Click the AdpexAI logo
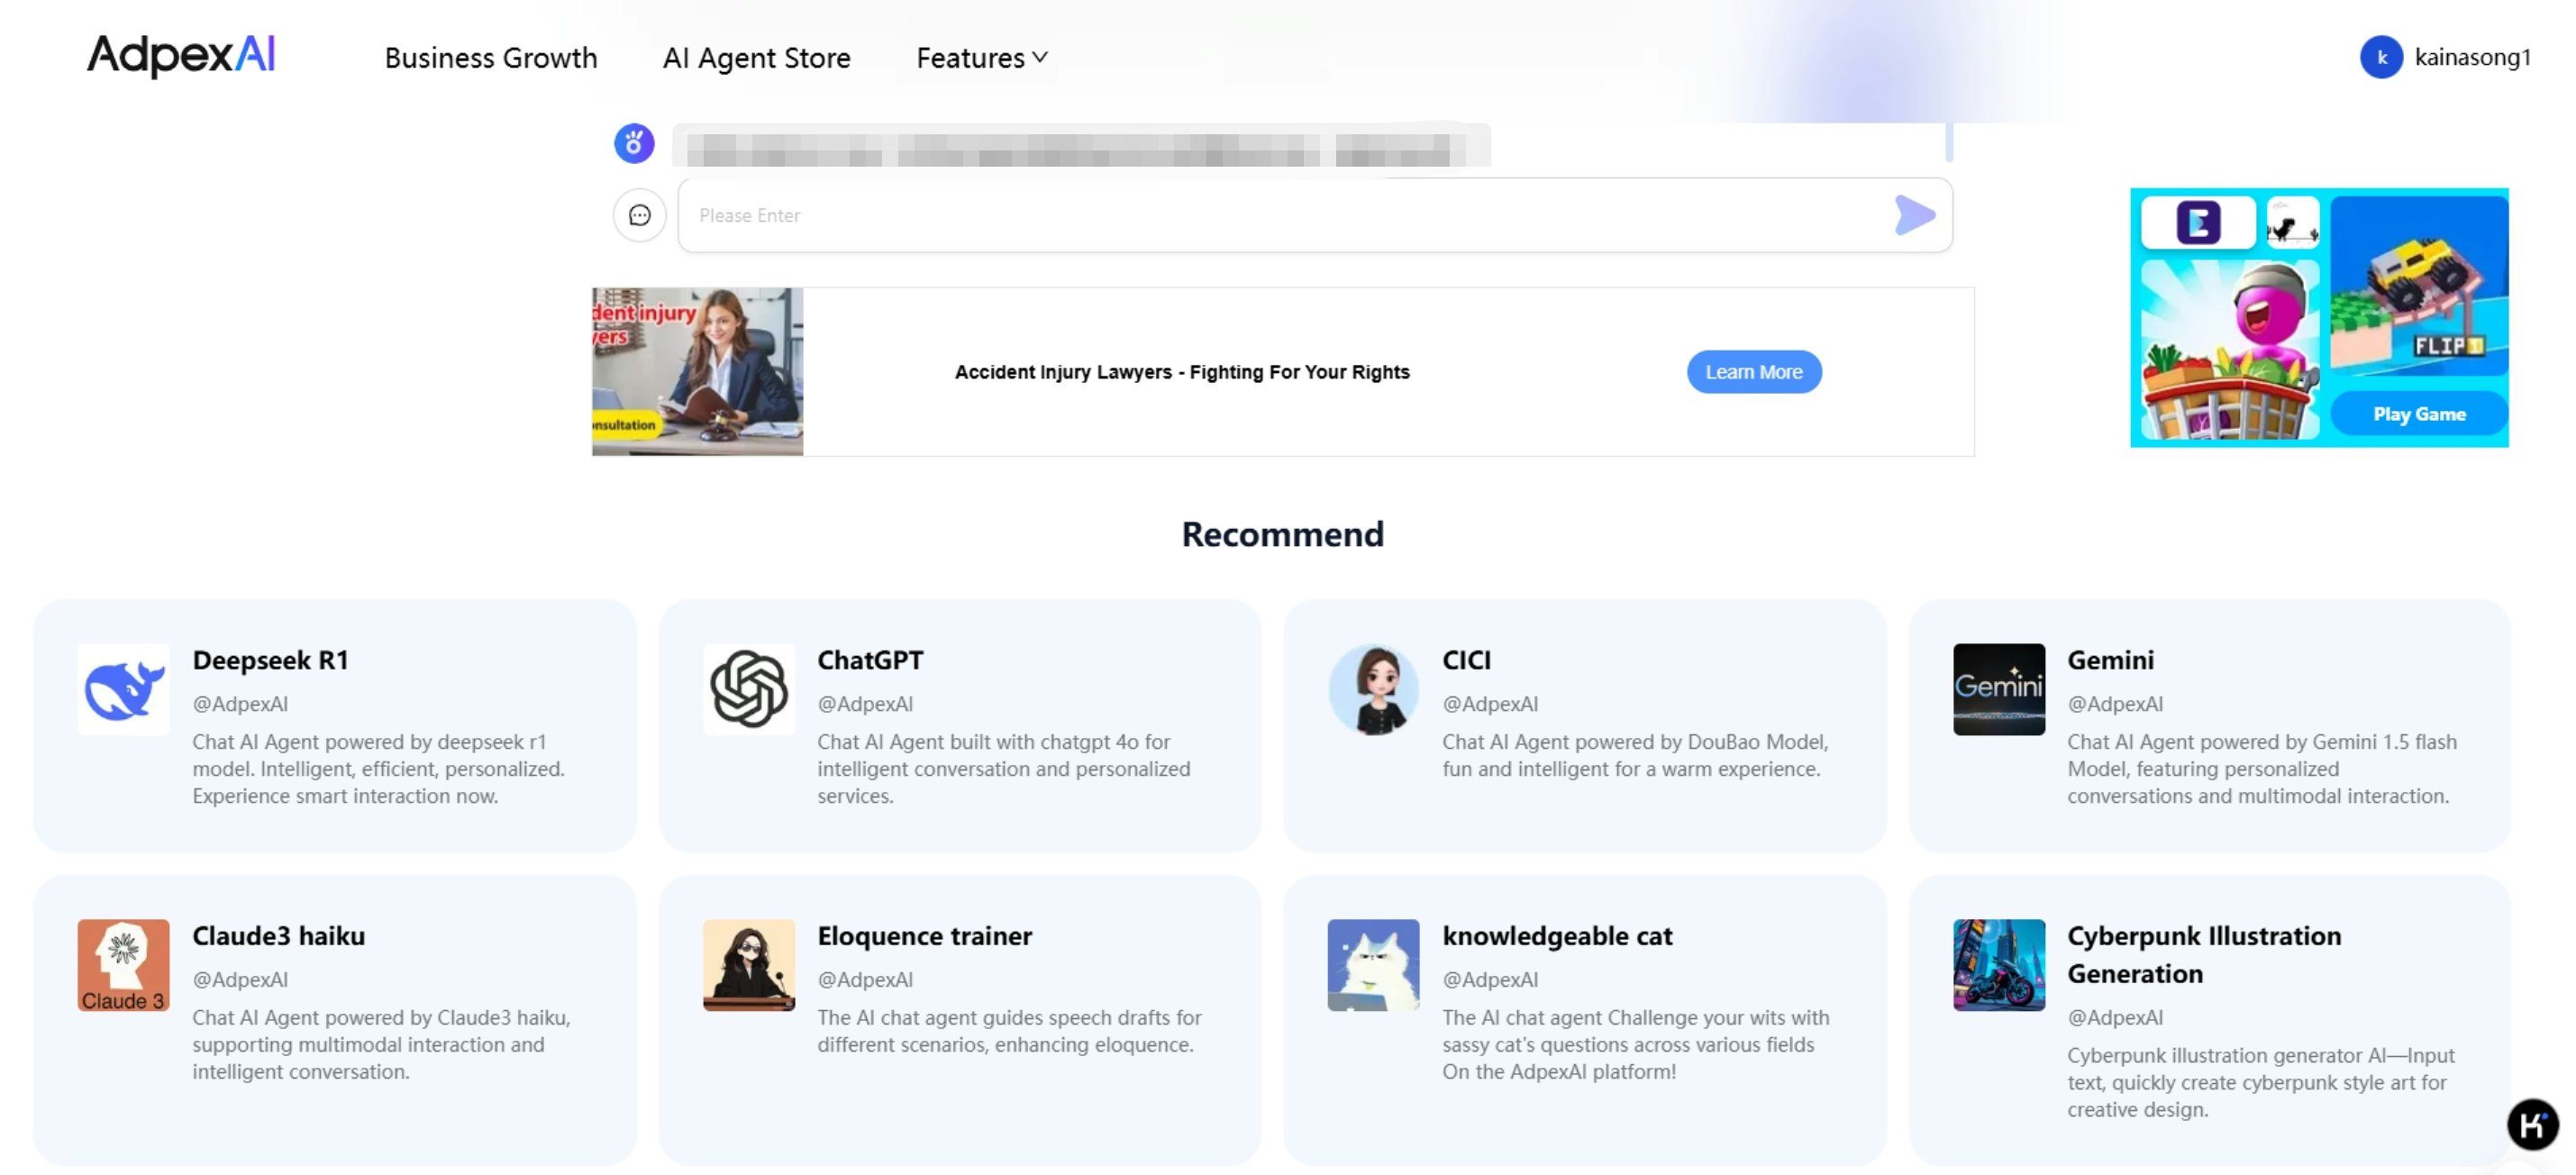 coord(181,55)
